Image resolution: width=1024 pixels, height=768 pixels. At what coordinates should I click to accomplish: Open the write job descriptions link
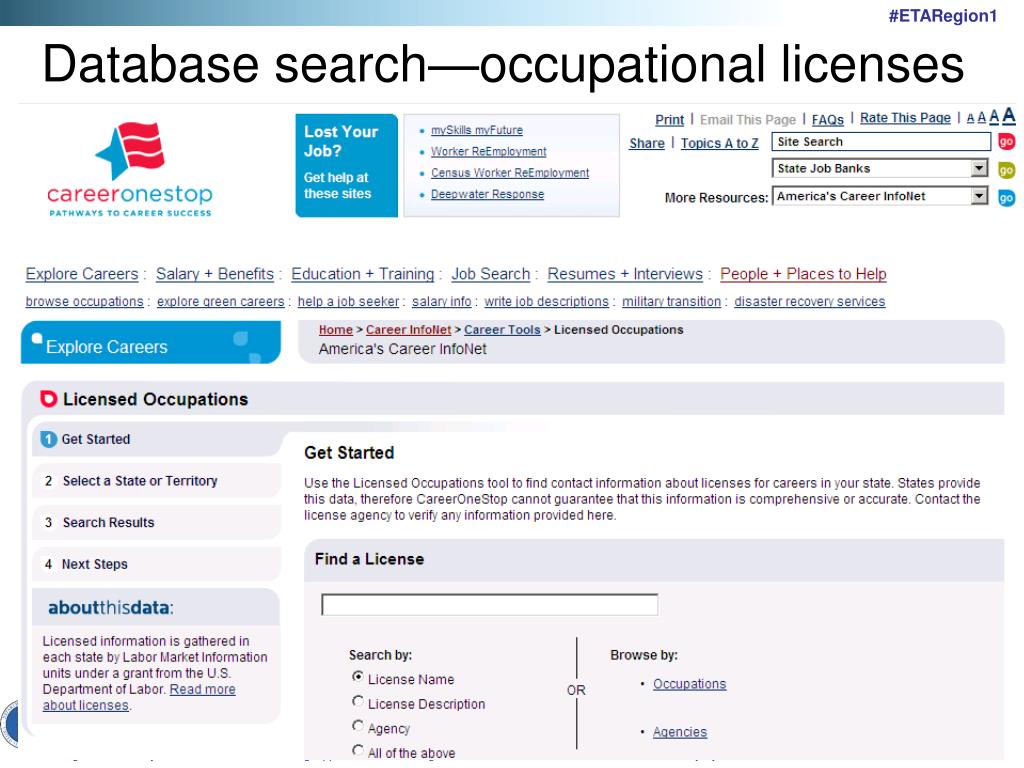pyautogui.click(x=547, y=302)
